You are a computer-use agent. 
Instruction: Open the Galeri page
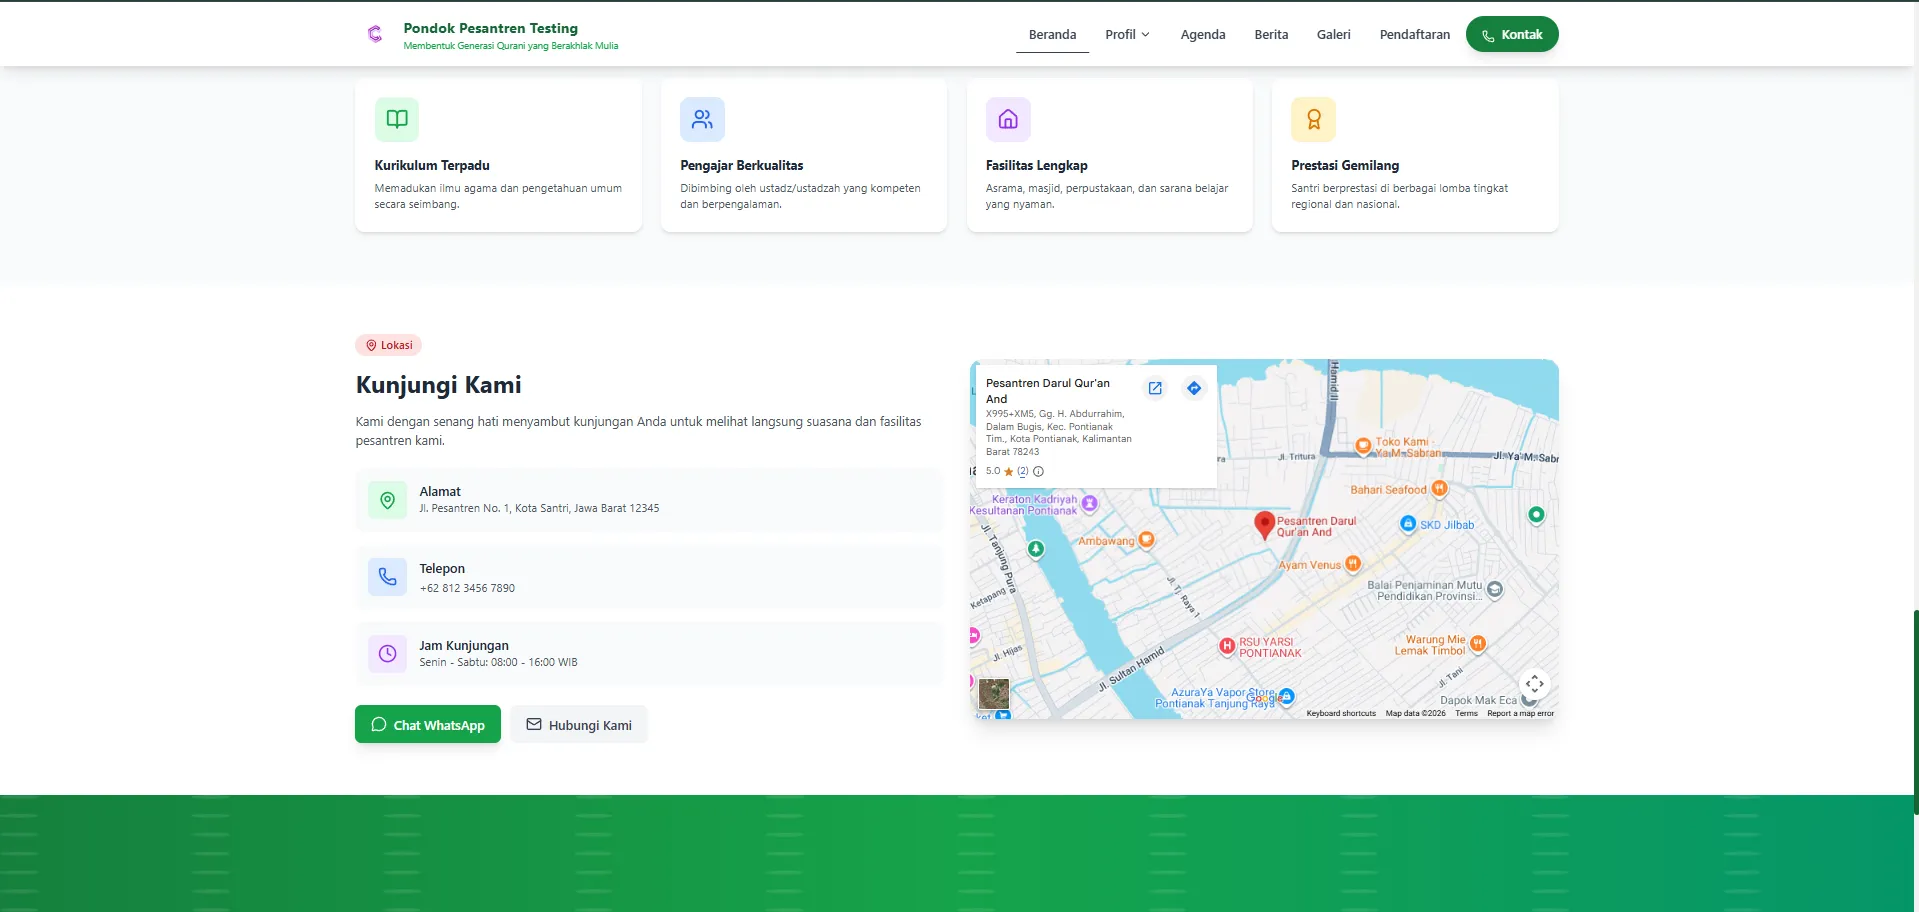click(1333, 35)
